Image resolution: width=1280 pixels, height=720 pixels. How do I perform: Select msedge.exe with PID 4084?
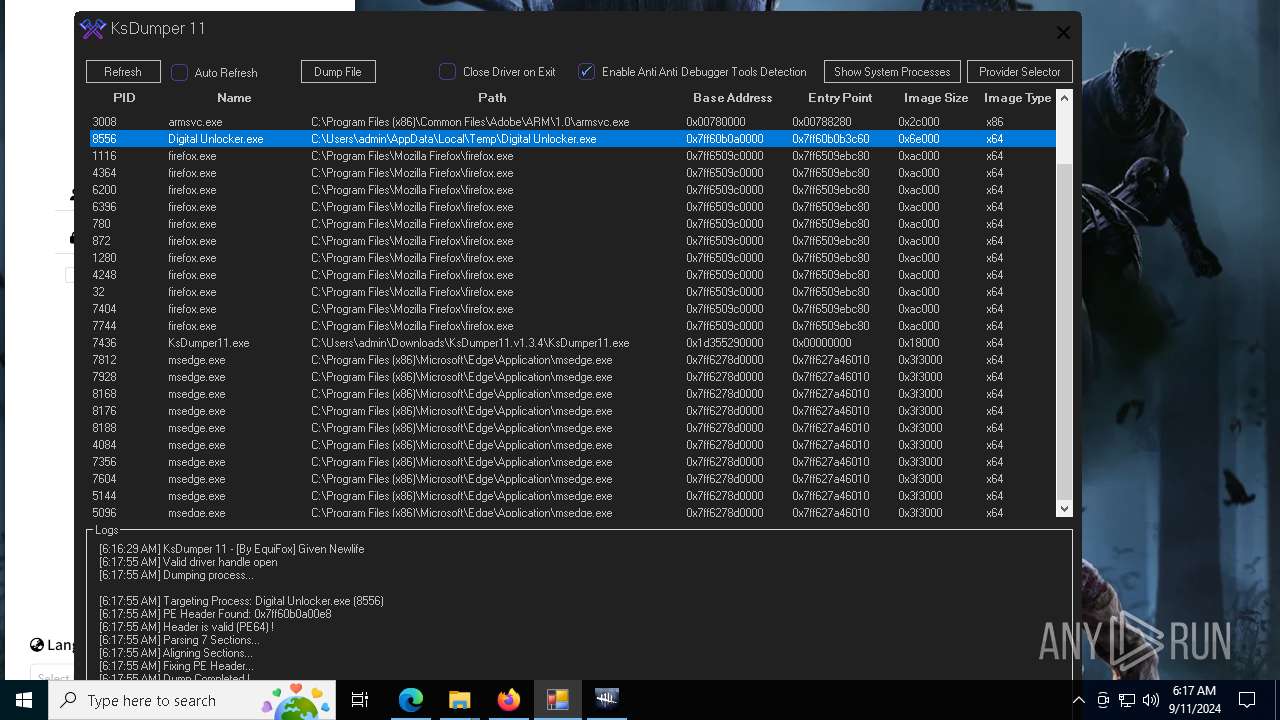point(572,445)
